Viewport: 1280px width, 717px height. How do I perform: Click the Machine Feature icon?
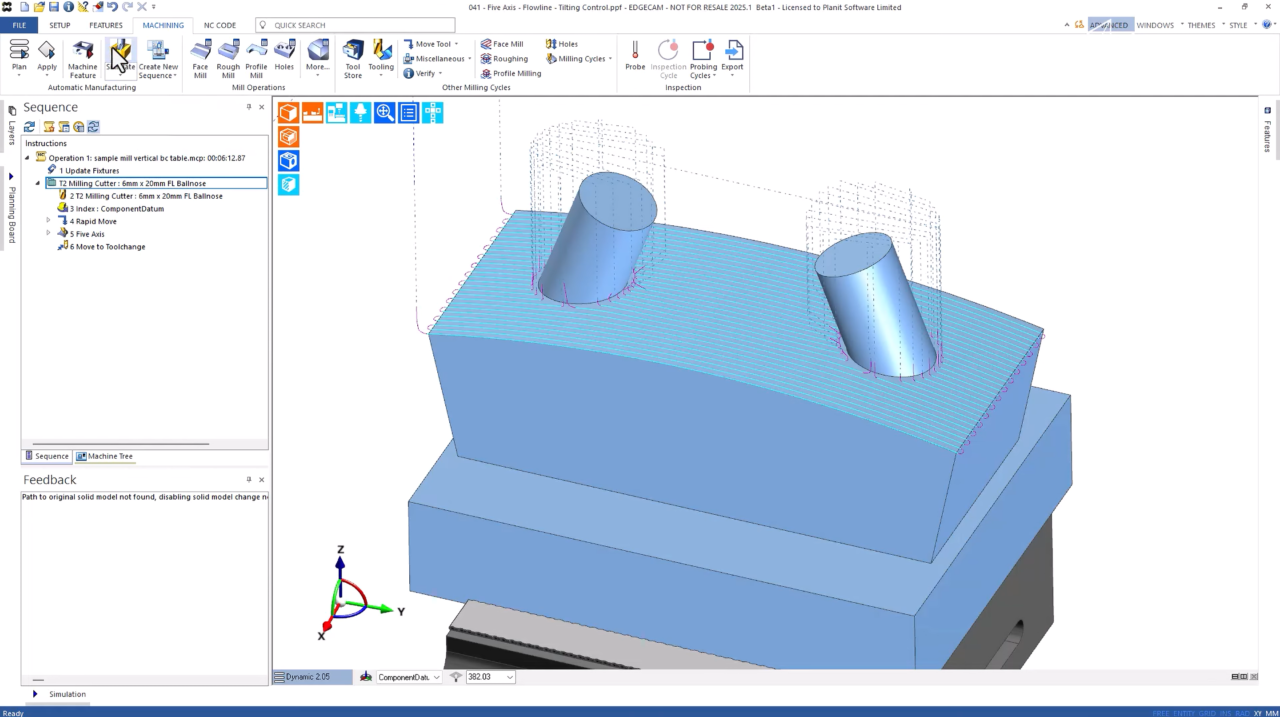[x=83, y=58]
